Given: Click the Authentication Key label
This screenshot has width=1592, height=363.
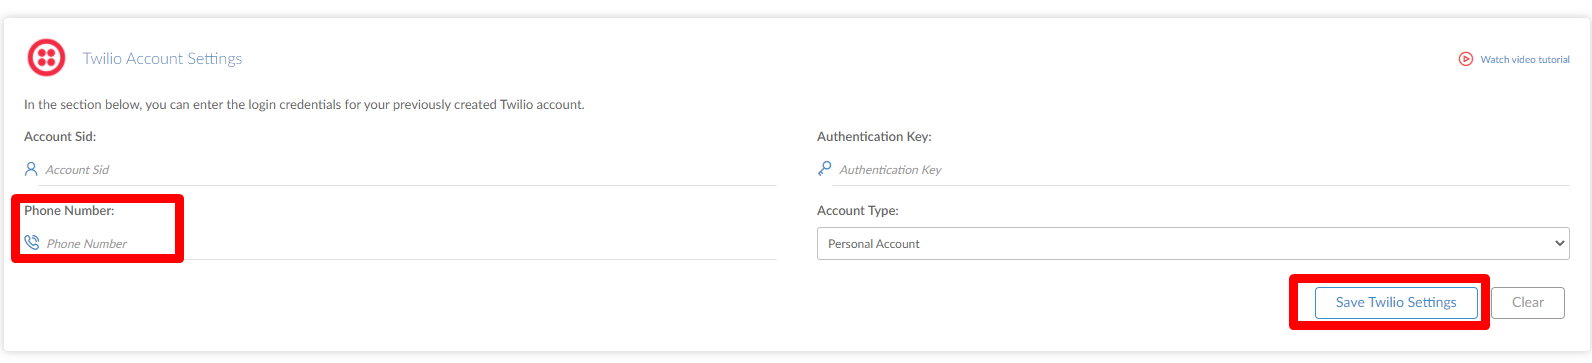Looking at the screenshot, I should tap(874, 136).
